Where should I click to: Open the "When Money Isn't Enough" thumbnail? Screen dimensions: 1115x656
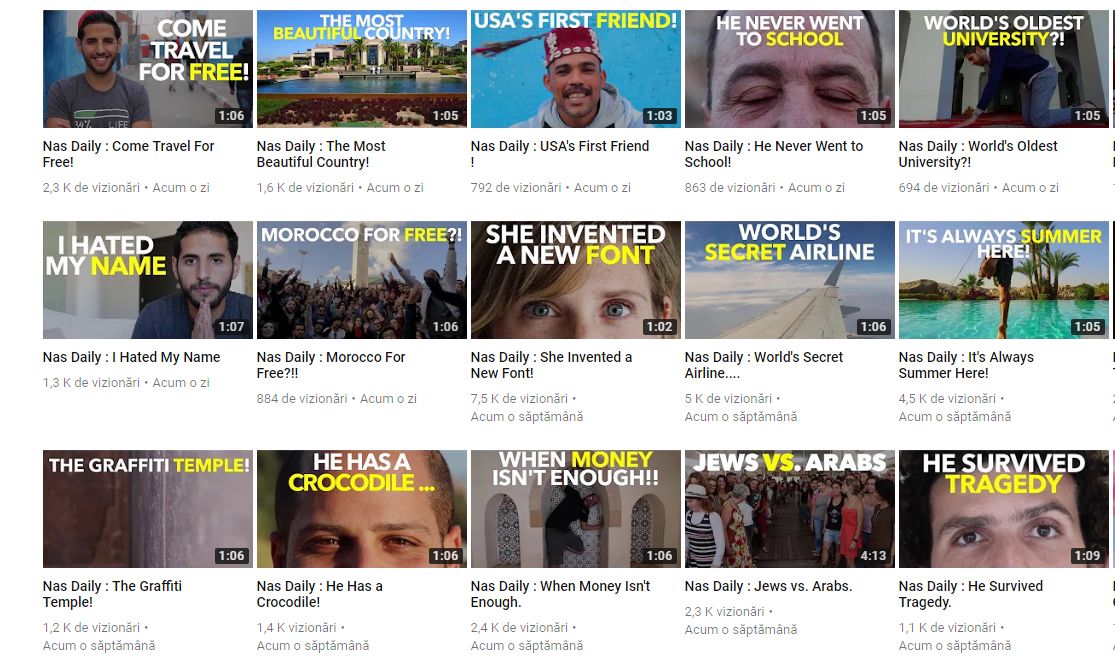(x=575, y=509)
